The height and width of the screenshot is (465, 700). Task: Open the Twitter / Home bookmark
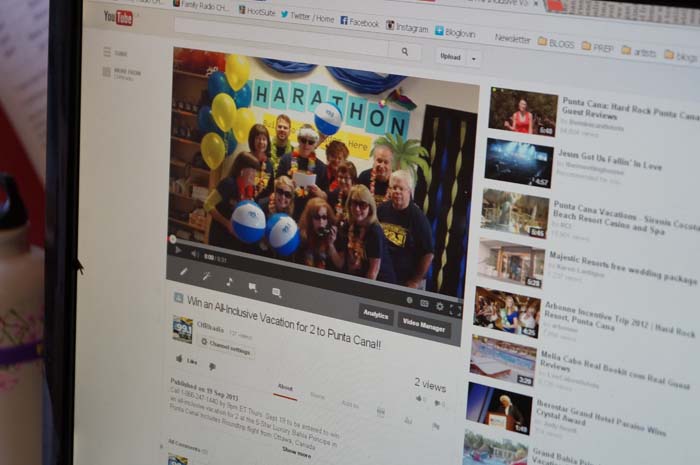pyautogui.click(x=308, y=17)
